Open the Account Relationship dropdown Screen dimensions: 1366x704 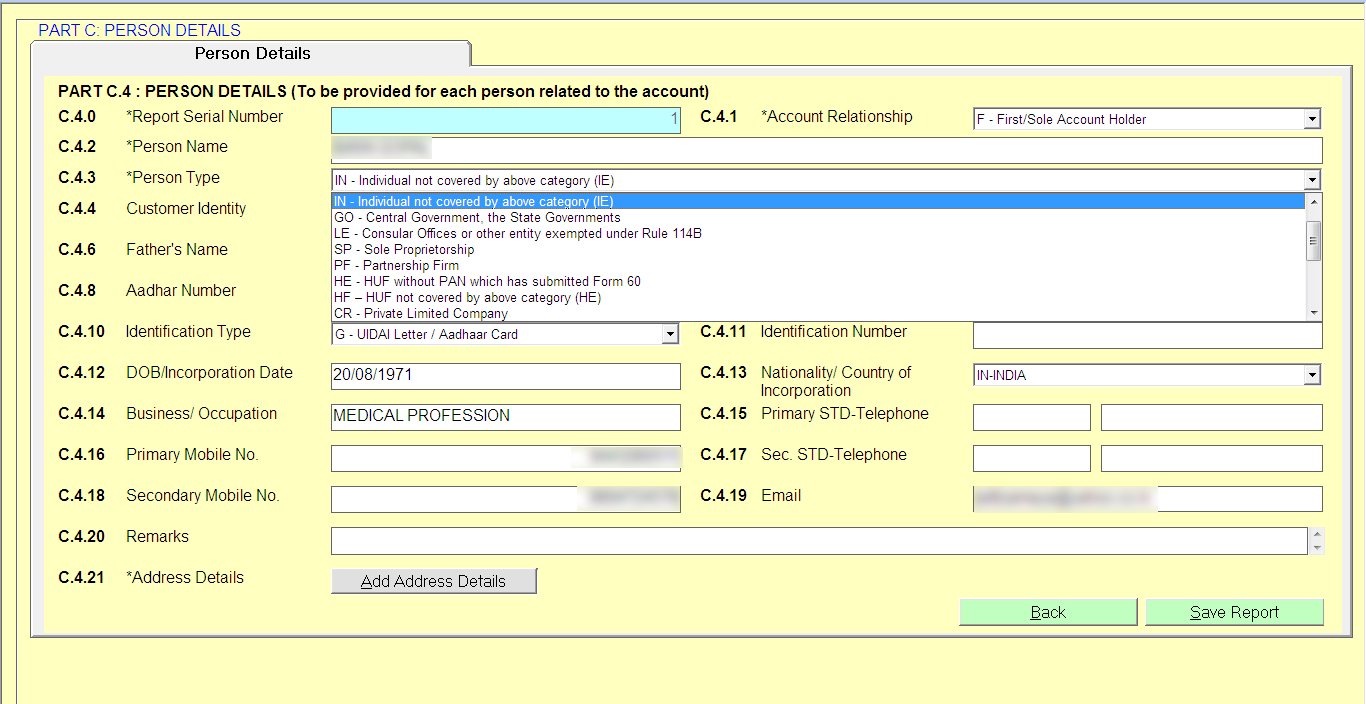tap(1311, 120)
